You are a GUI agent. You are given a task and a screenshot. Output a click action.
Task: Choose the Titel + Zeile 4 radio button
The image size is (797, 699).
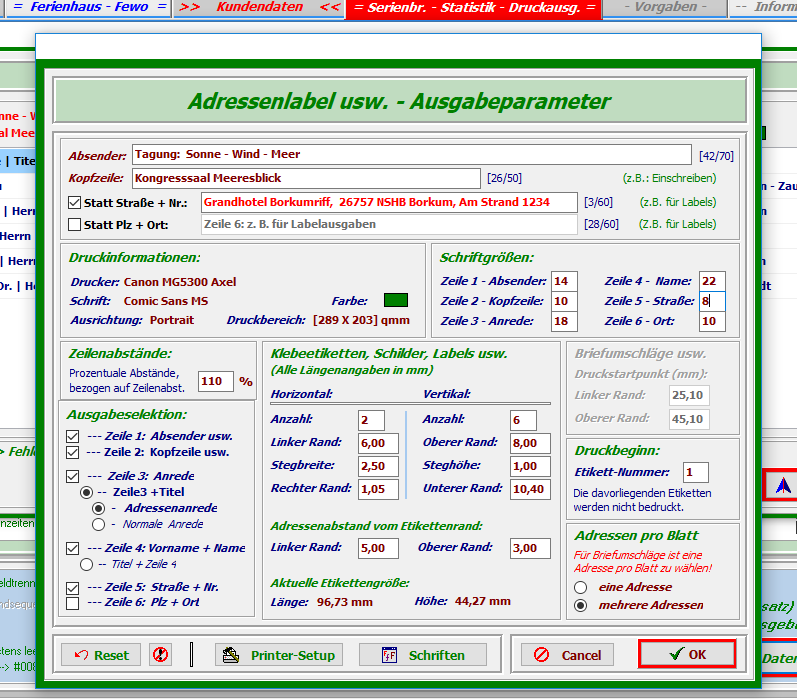(86, 565)
